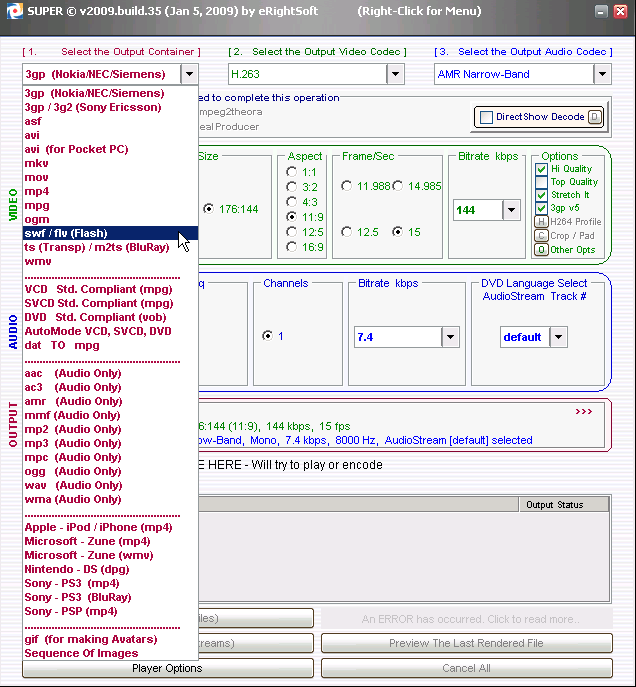
Task: Click the >>> arrows in output panel
Action: 583,411
